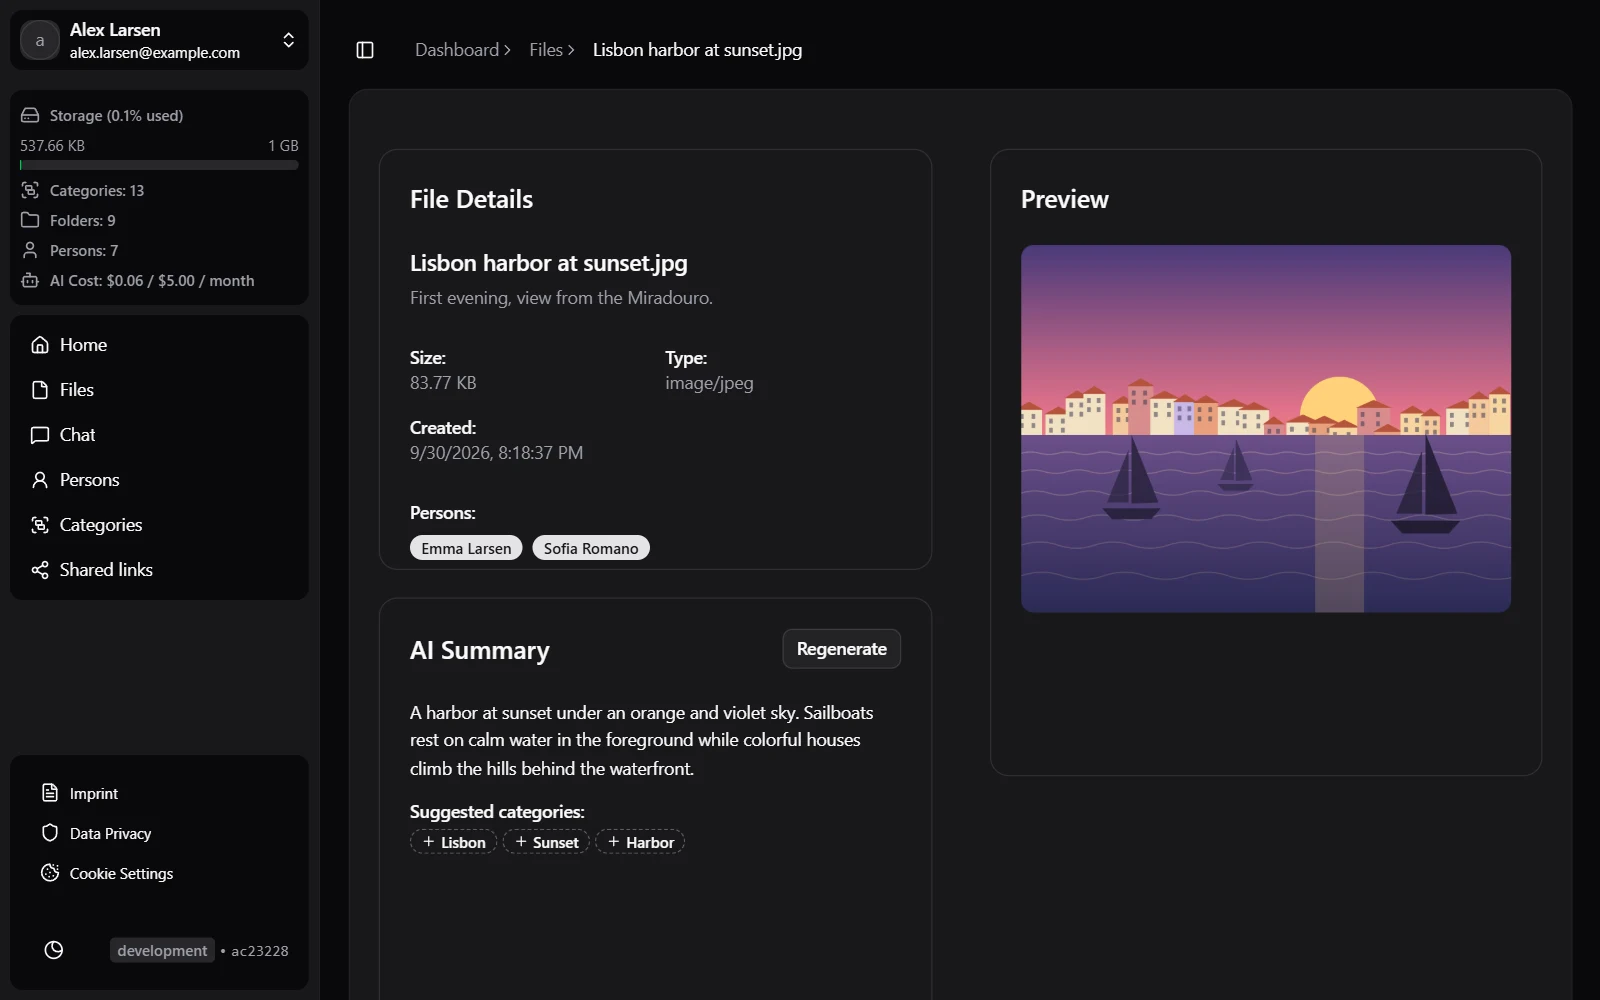Viewport: 1600px width, 1000px height.
Task: Open Shared links page
Action: (x=159, y=570)
